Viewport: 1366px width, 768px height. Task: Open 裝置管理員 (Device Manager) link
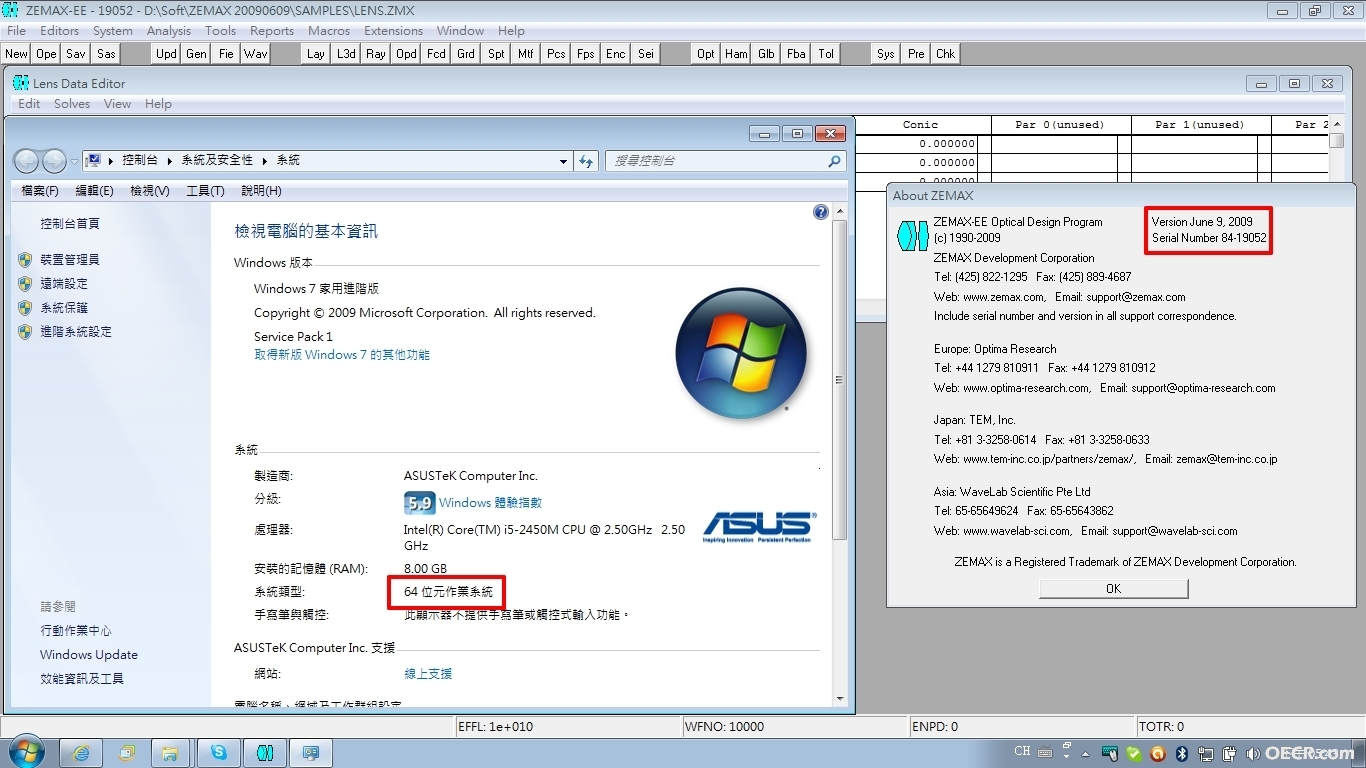click(x=70, y=260)
